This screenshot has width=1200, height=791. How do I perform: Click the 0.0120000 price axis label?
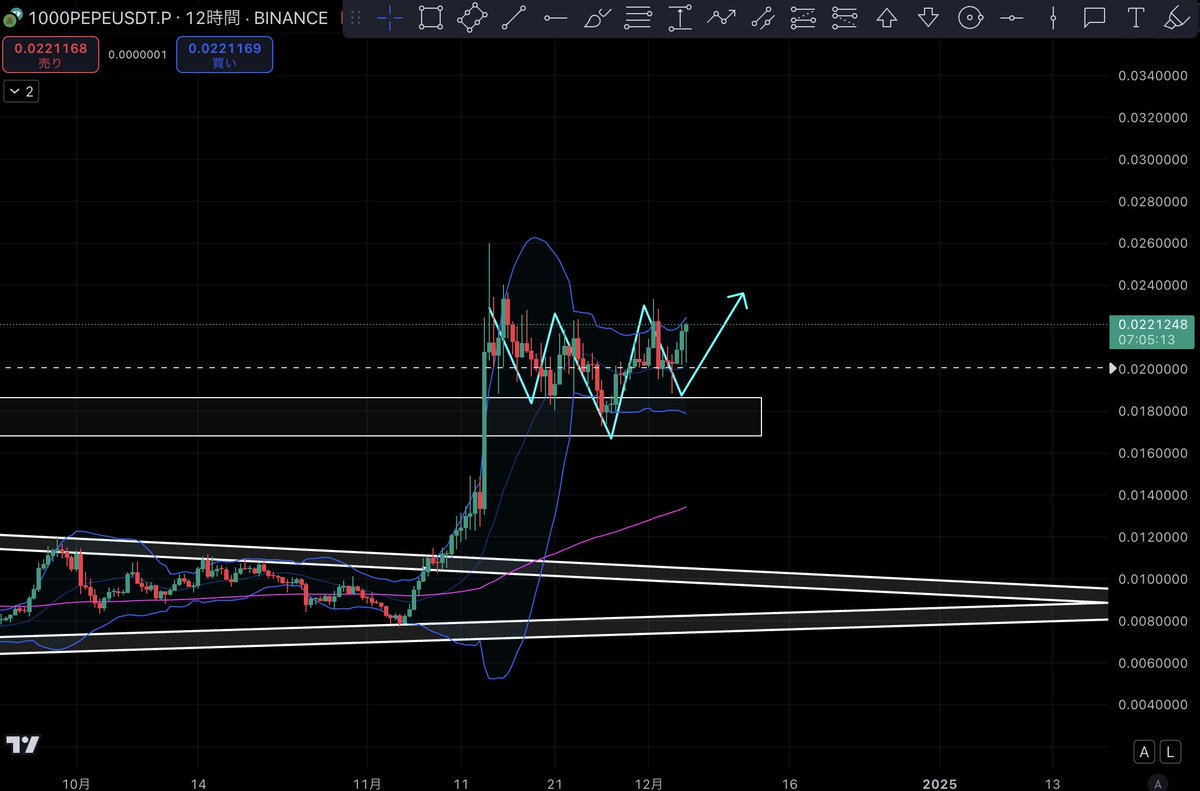(1152, 537)
